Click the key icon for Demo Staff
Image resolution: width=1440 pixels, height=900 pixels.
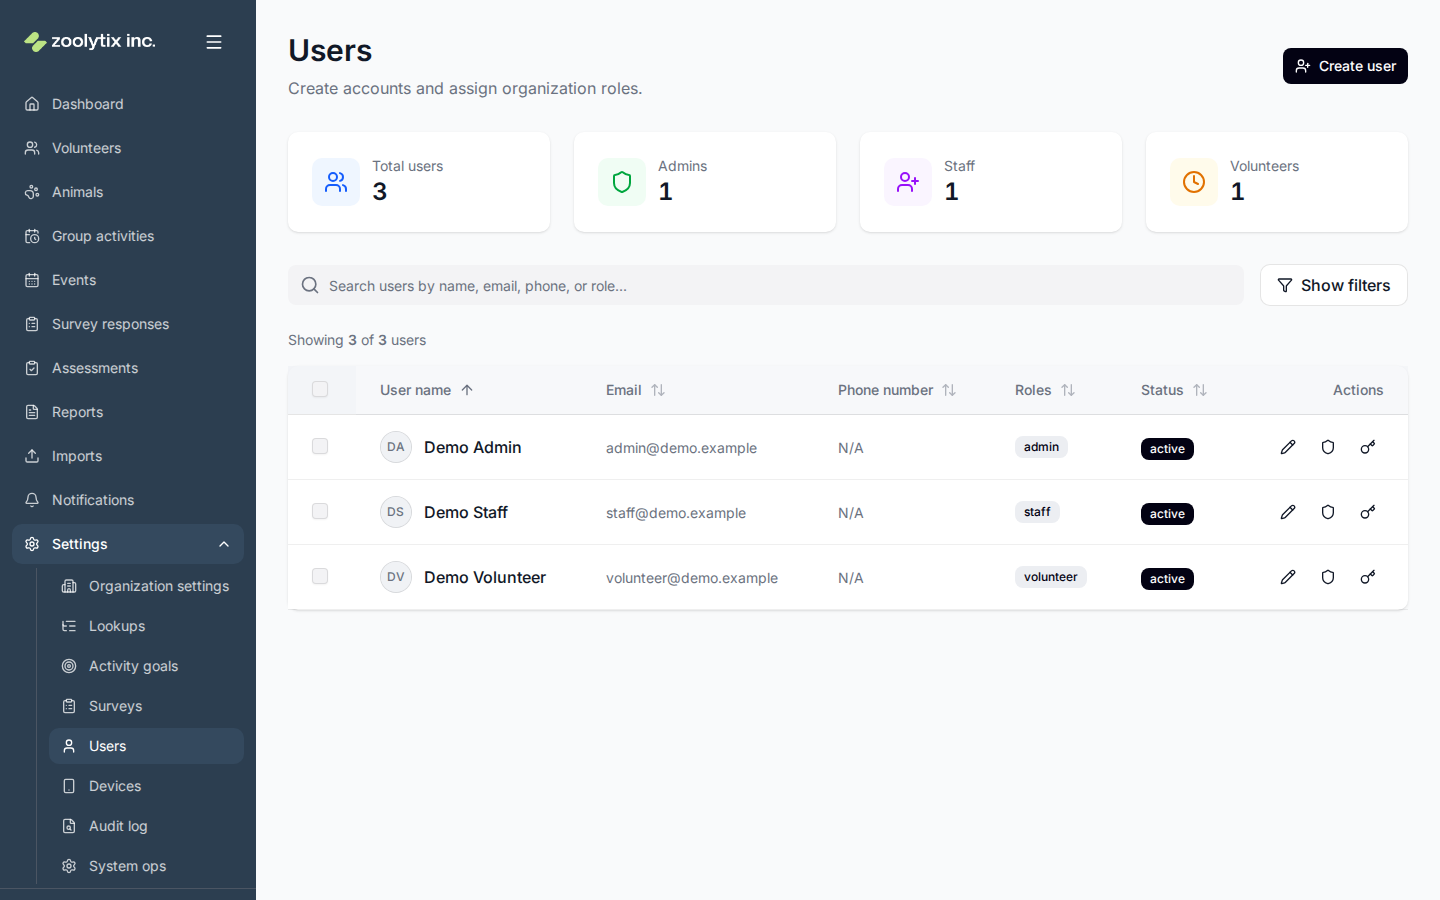1368,512
